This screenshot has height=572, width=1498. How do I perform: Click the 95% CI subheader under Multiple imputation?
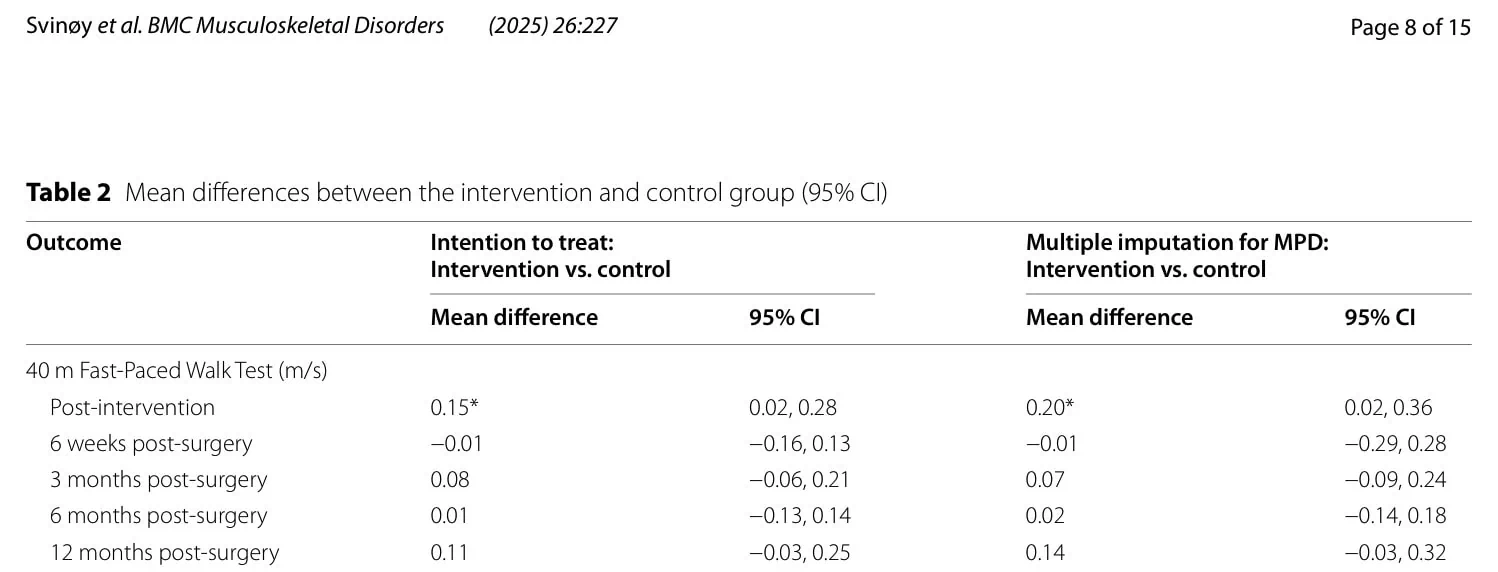pos(1380,318)
